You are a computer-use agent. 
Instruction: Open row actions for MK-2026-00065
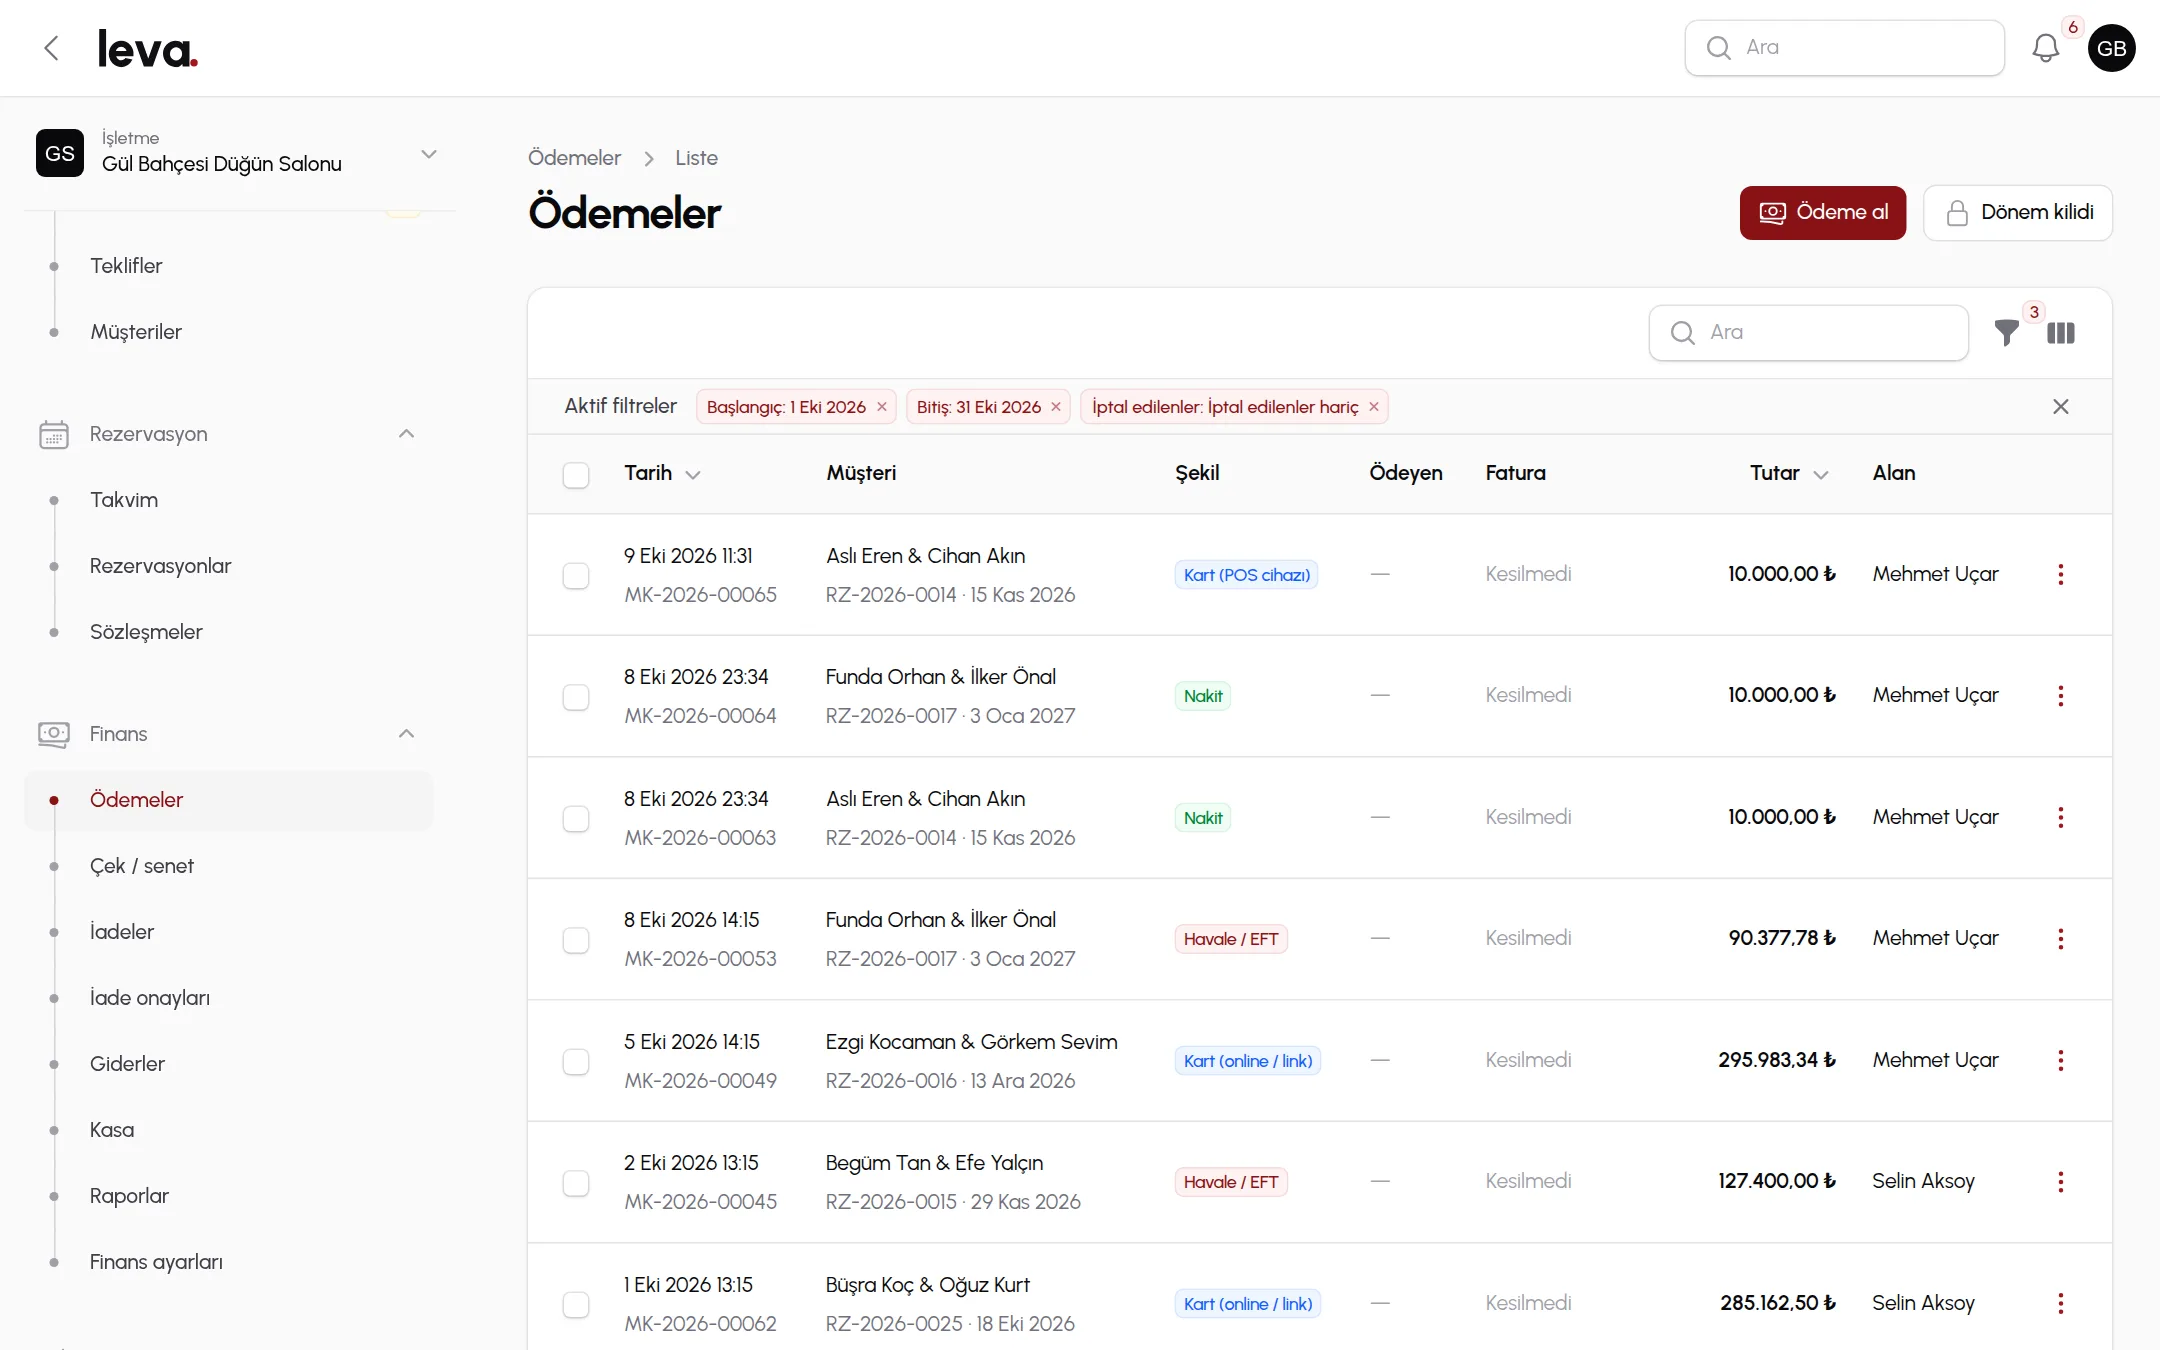pyautogui.click(x=2061, y=575)
